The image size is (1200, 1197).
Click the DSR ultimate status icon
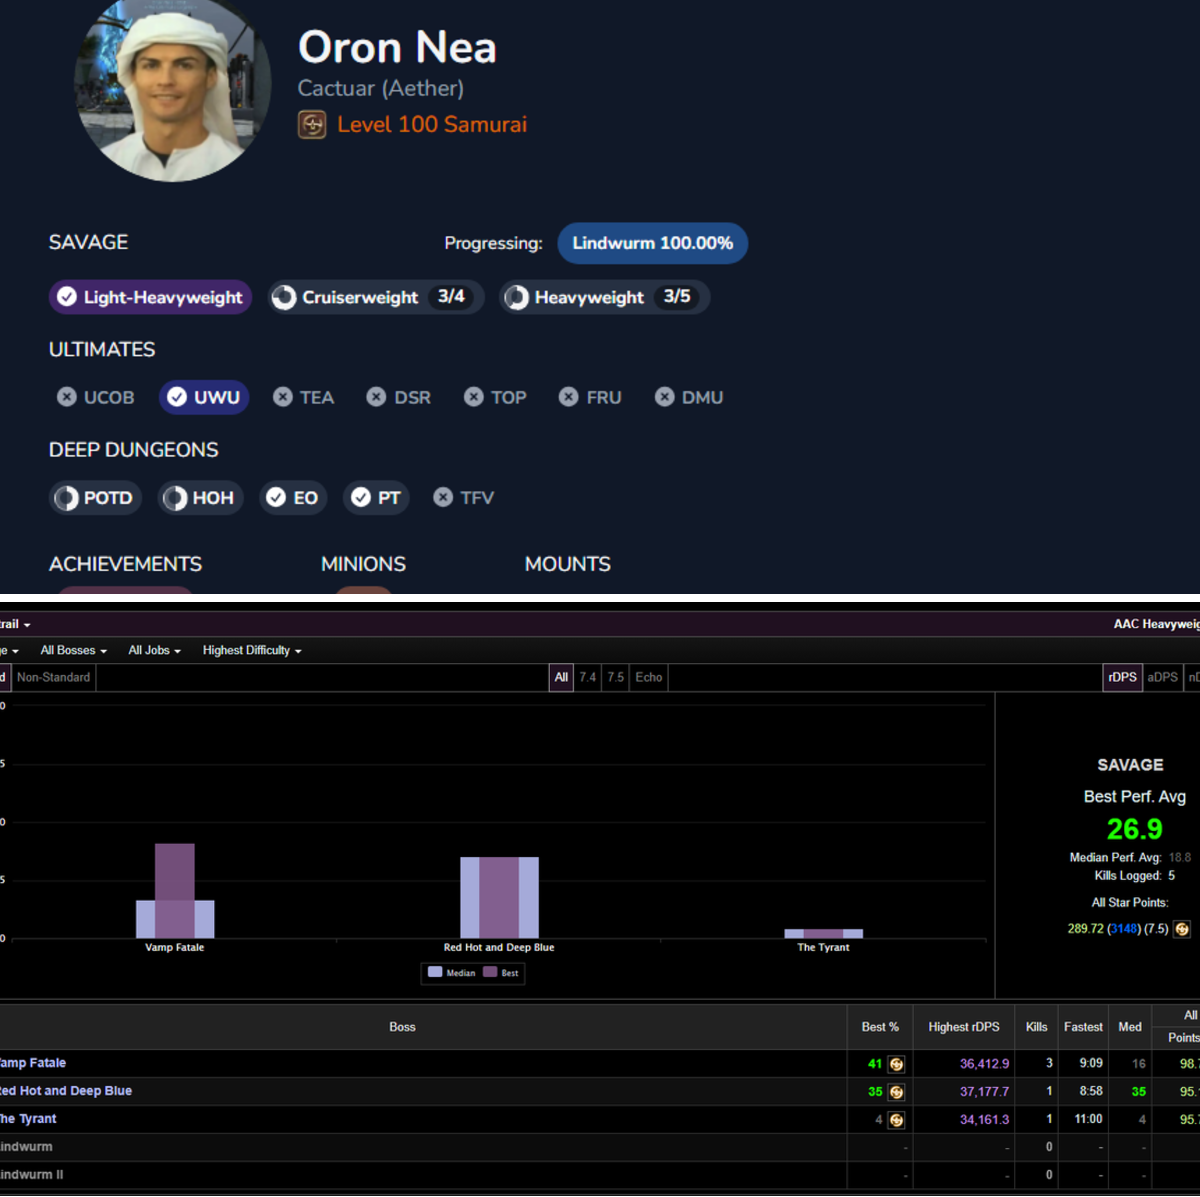click(x=376, y=397)
